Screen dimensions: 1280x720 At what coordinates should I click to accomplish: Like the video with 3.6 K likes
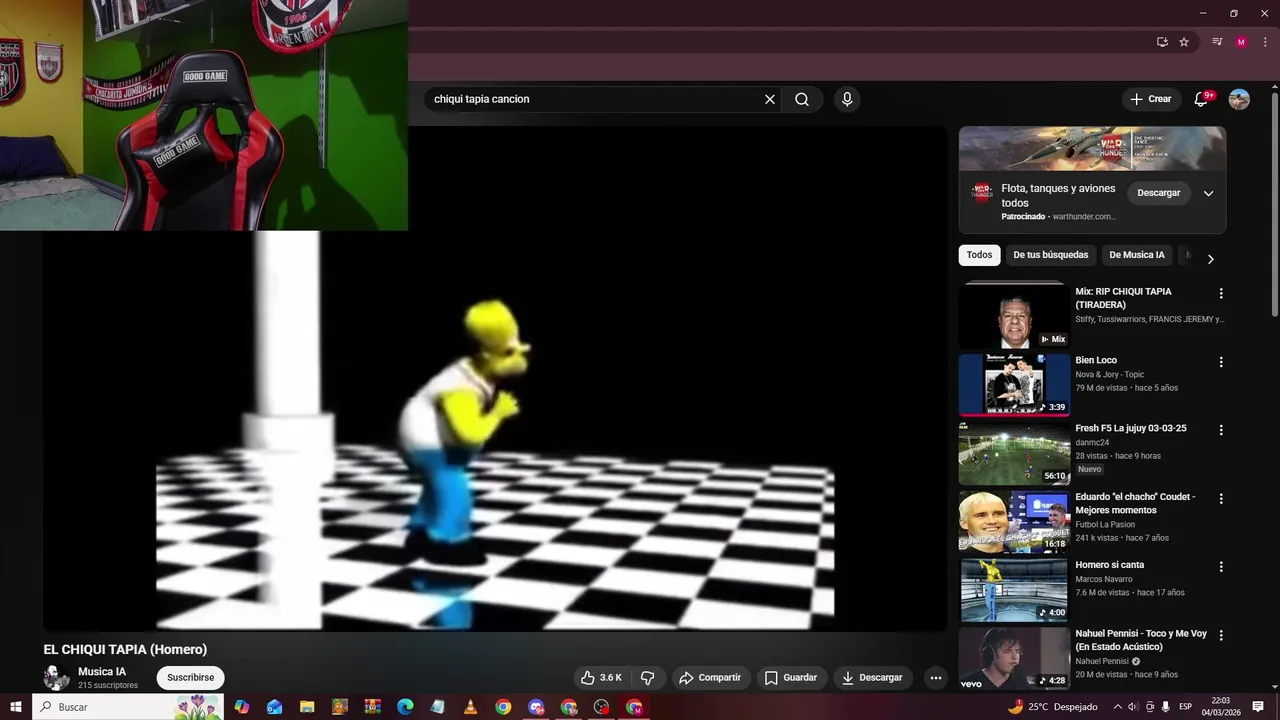(x=601, y=678)
